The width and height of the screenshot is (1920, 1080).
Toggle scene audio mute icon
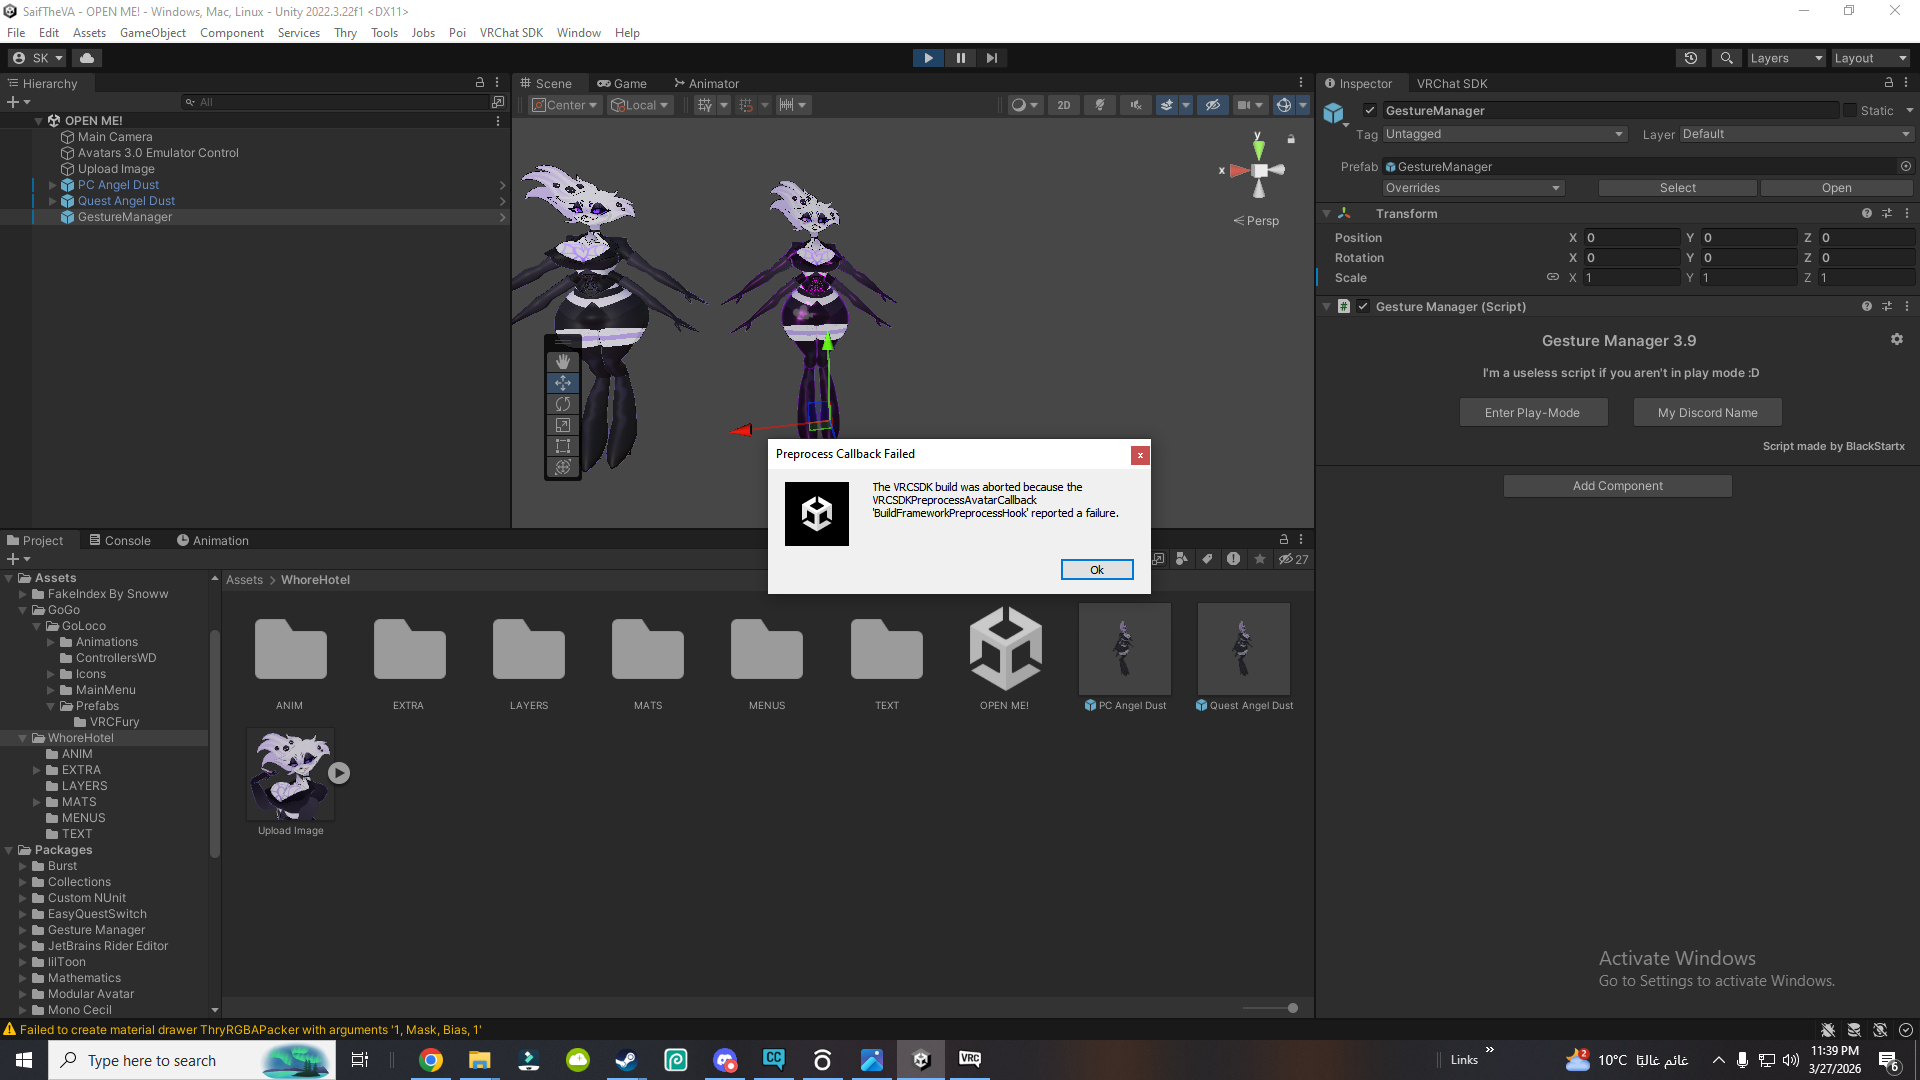tap(1135, 105)
